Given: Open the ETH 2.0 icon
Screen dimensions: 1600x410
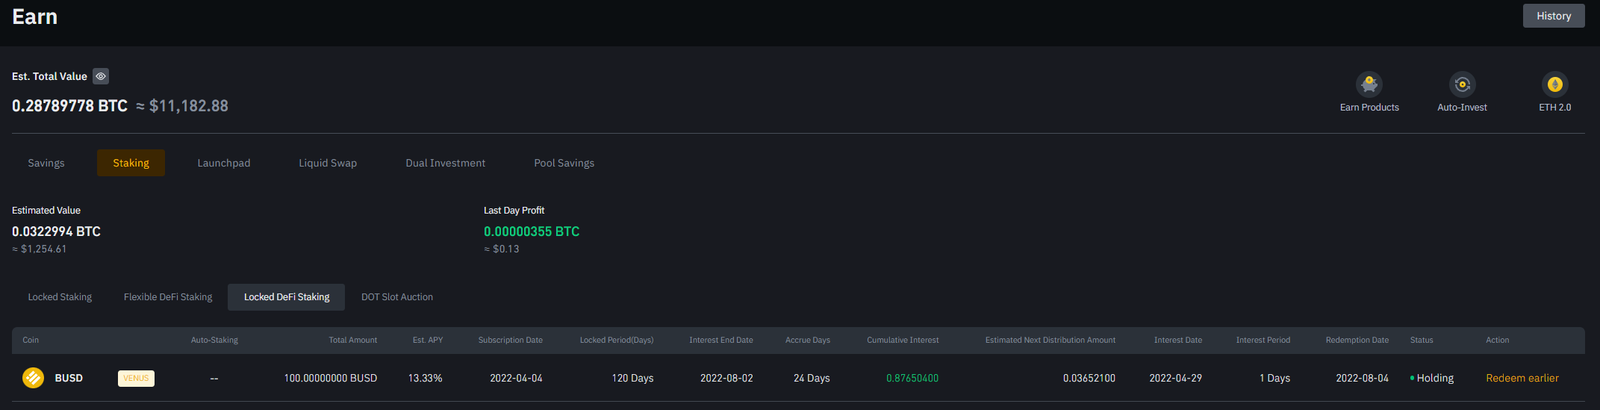Looking at the screenshot, I should coord(1554,85).
